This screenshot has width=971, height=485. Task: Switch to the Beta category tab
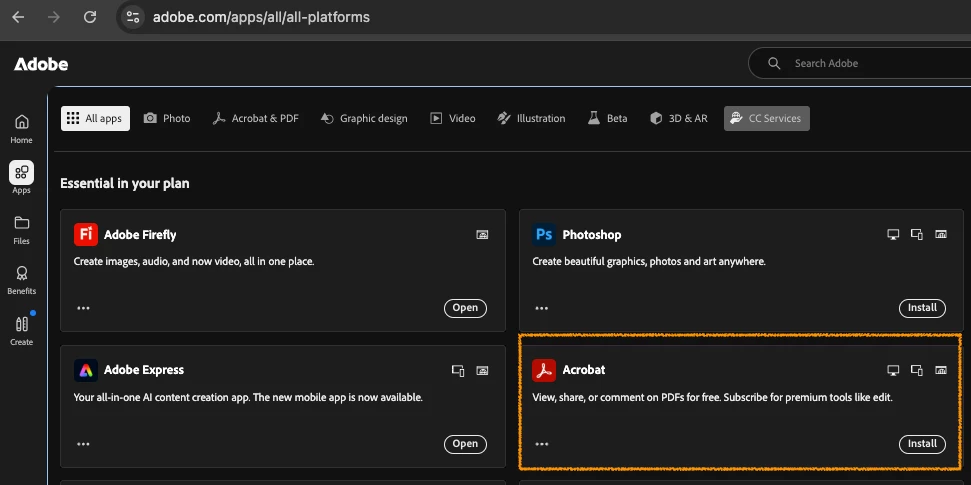[607, 118]
